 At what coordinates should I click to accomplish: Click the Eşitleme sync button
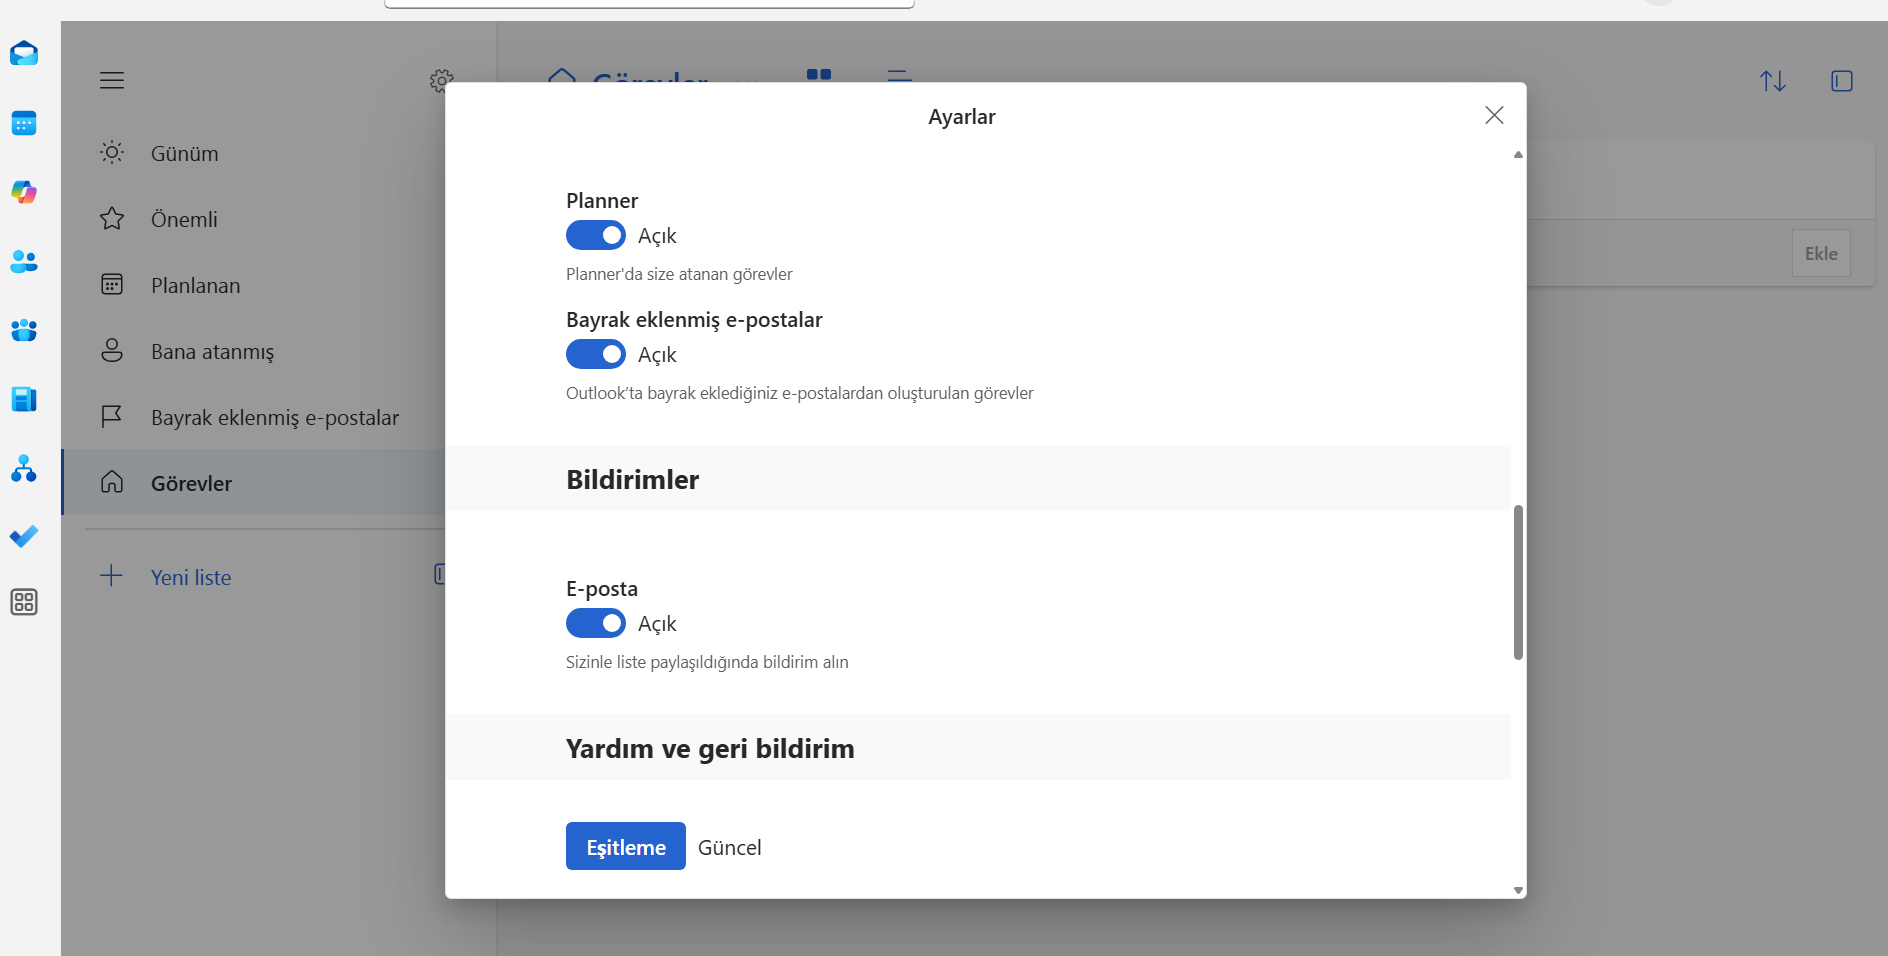point(626,846)
